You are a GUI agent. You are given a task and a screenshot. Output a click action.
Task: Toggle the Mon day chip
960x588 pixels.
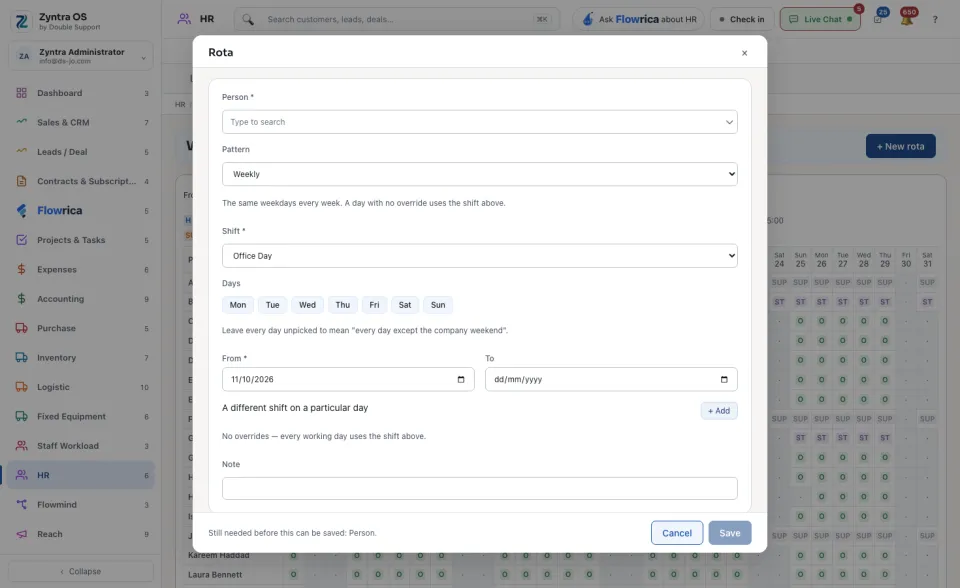point(238,305)
